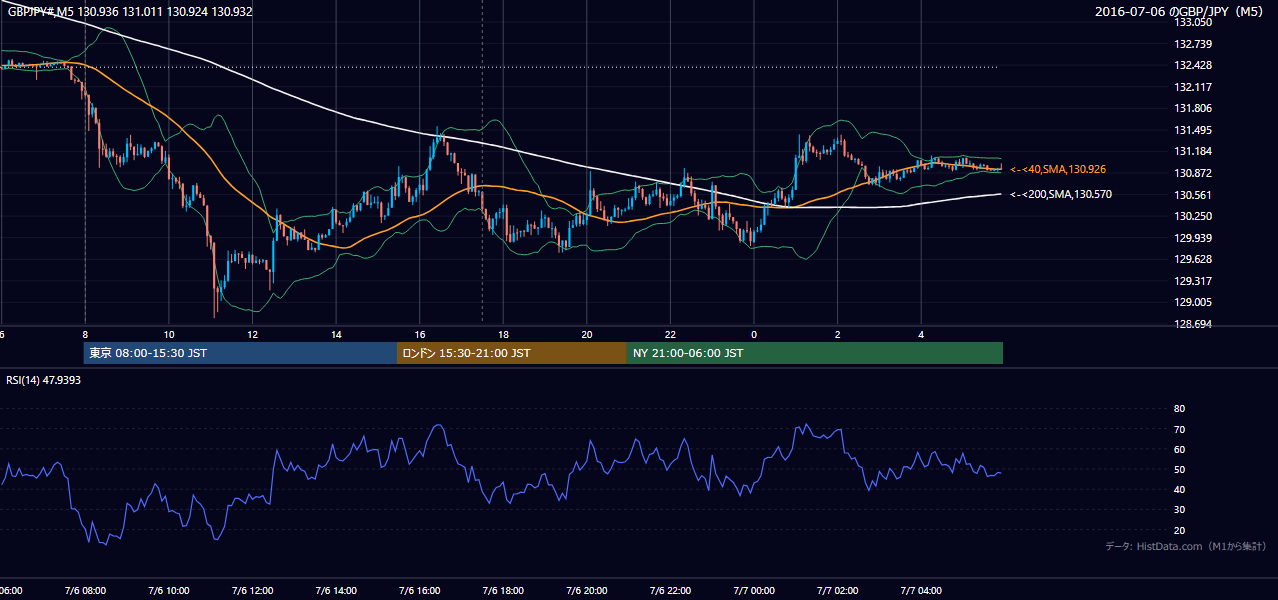1278x600 pixels.
Task: Click the 129.005 price axis label
Action: point(1194,302)
